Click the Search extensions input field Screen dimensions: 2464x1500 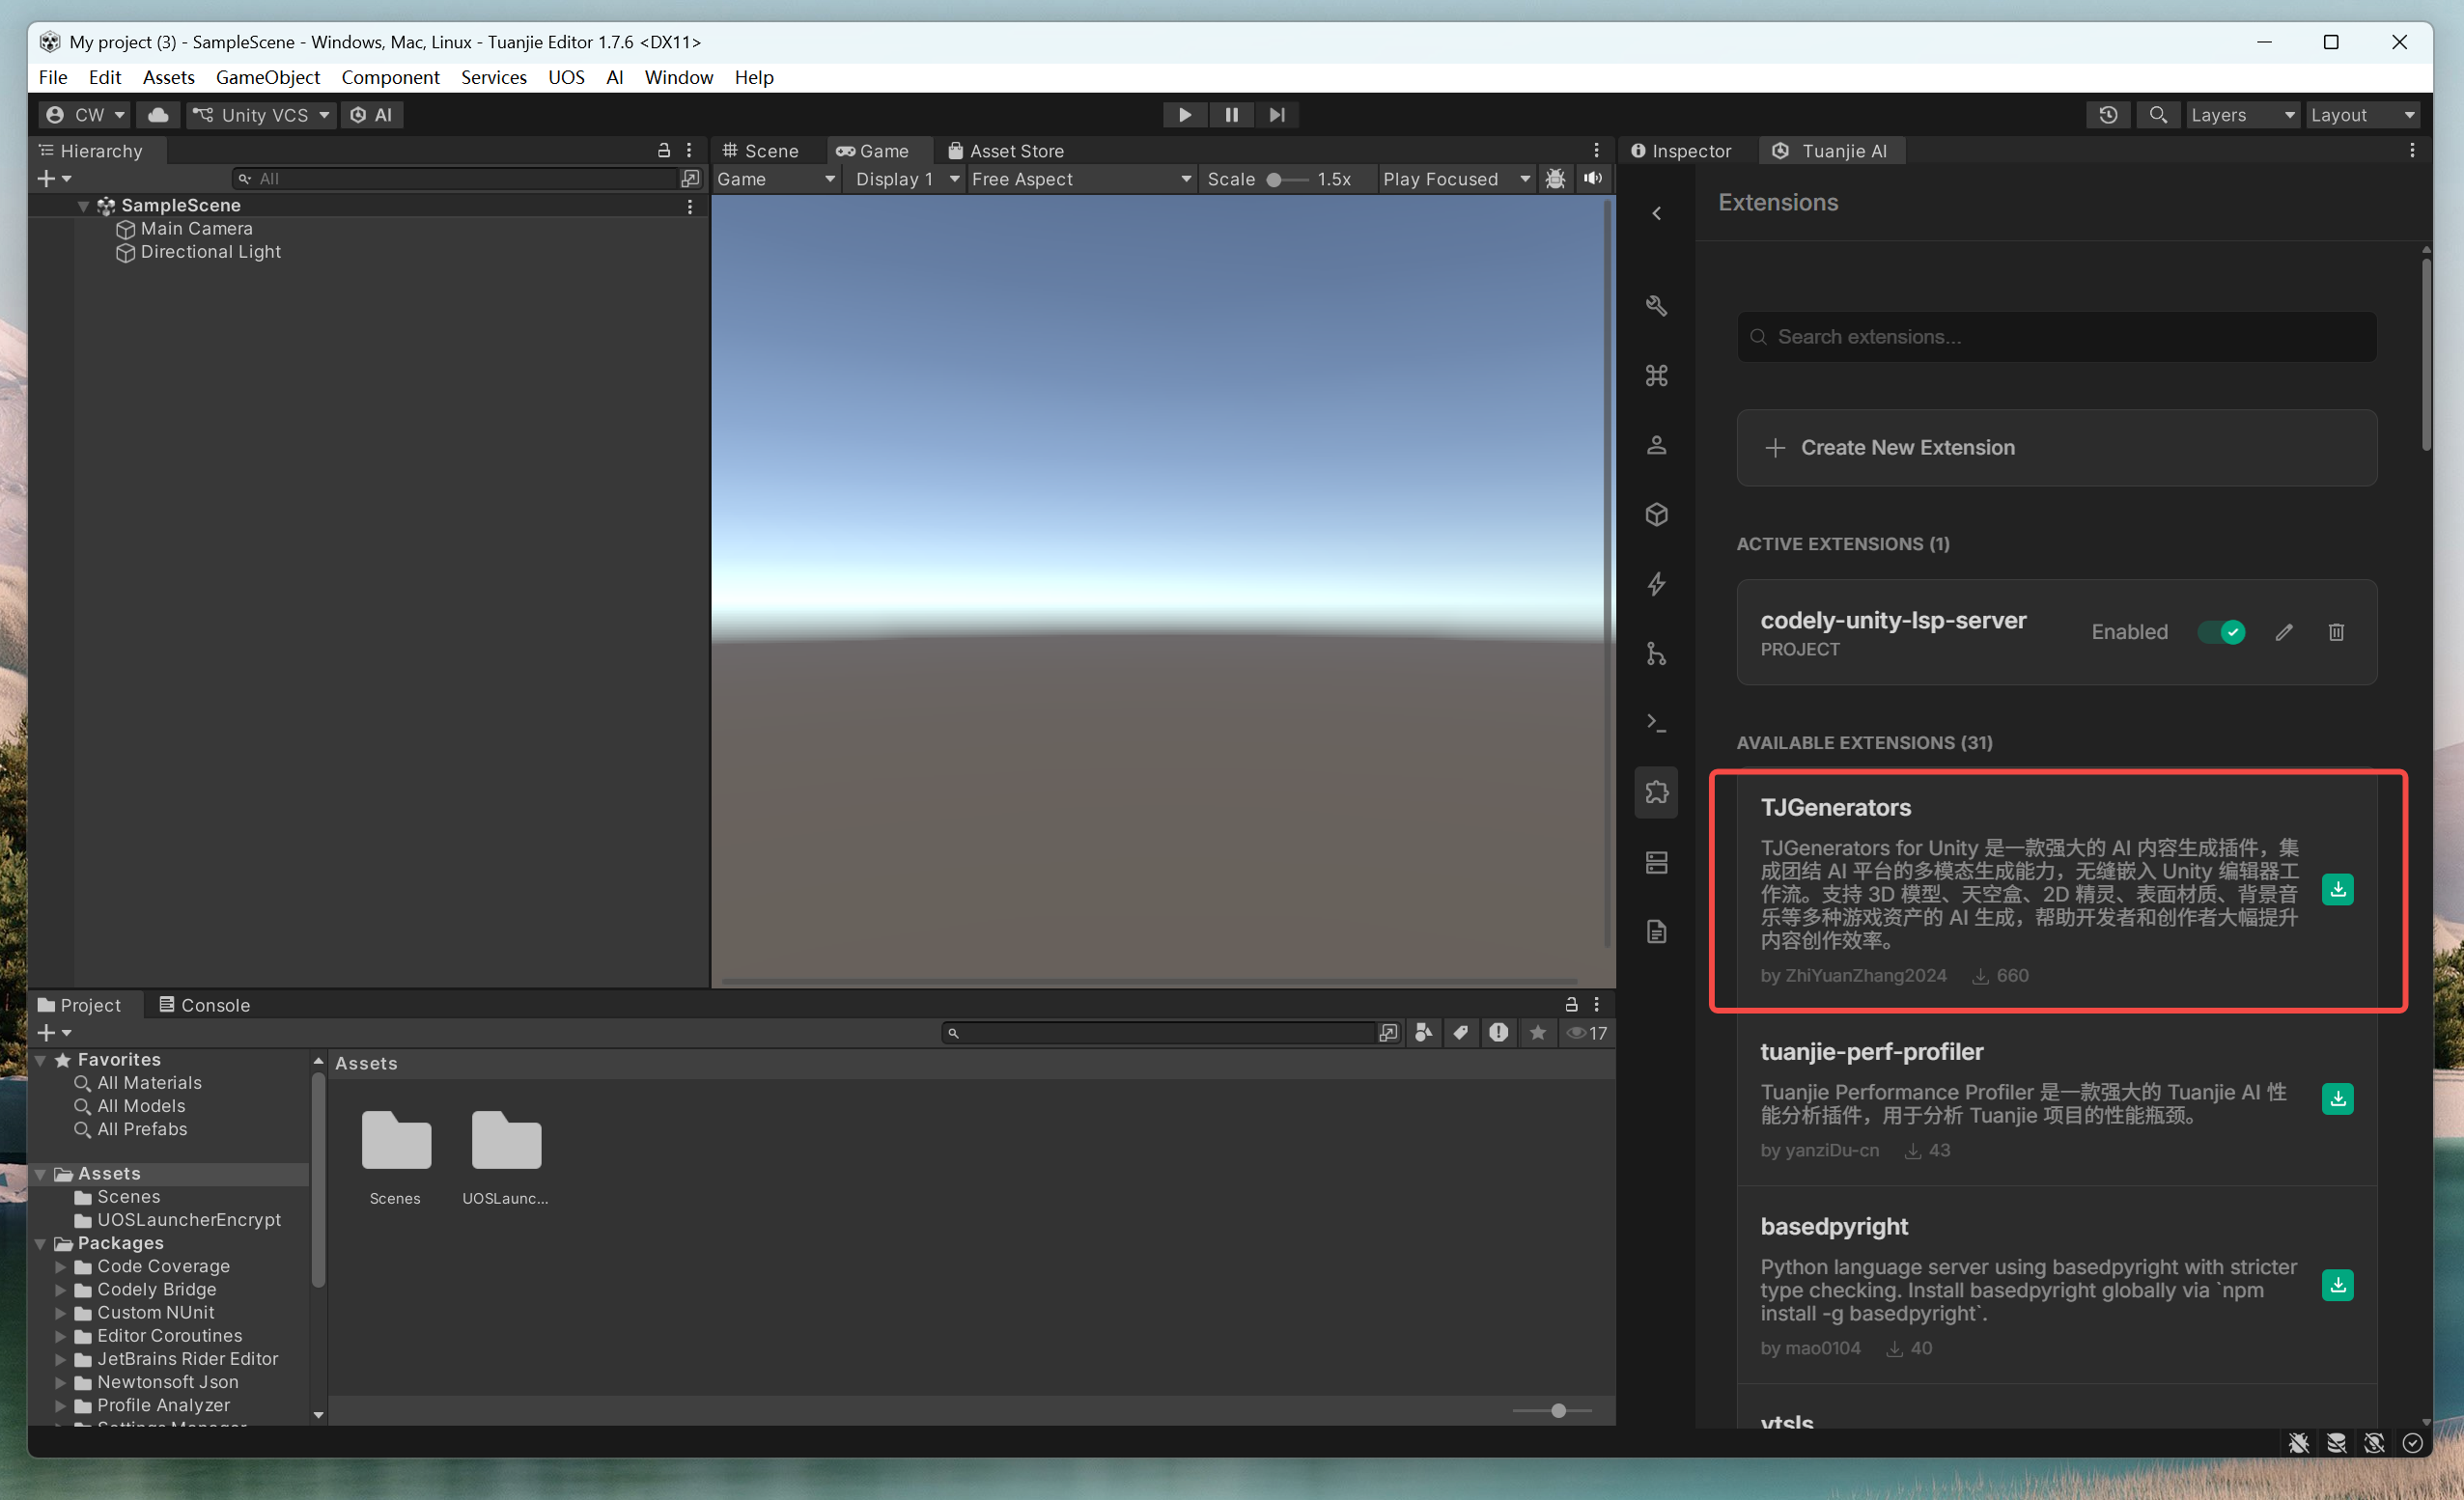pyautogui.click(x=2056, y=337)
